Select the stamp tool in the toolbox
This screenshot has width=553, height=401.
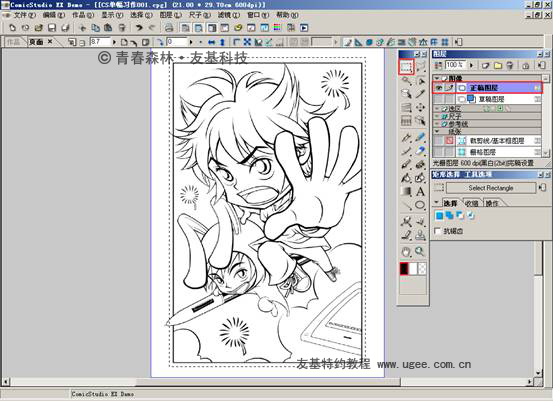point(420,235)
